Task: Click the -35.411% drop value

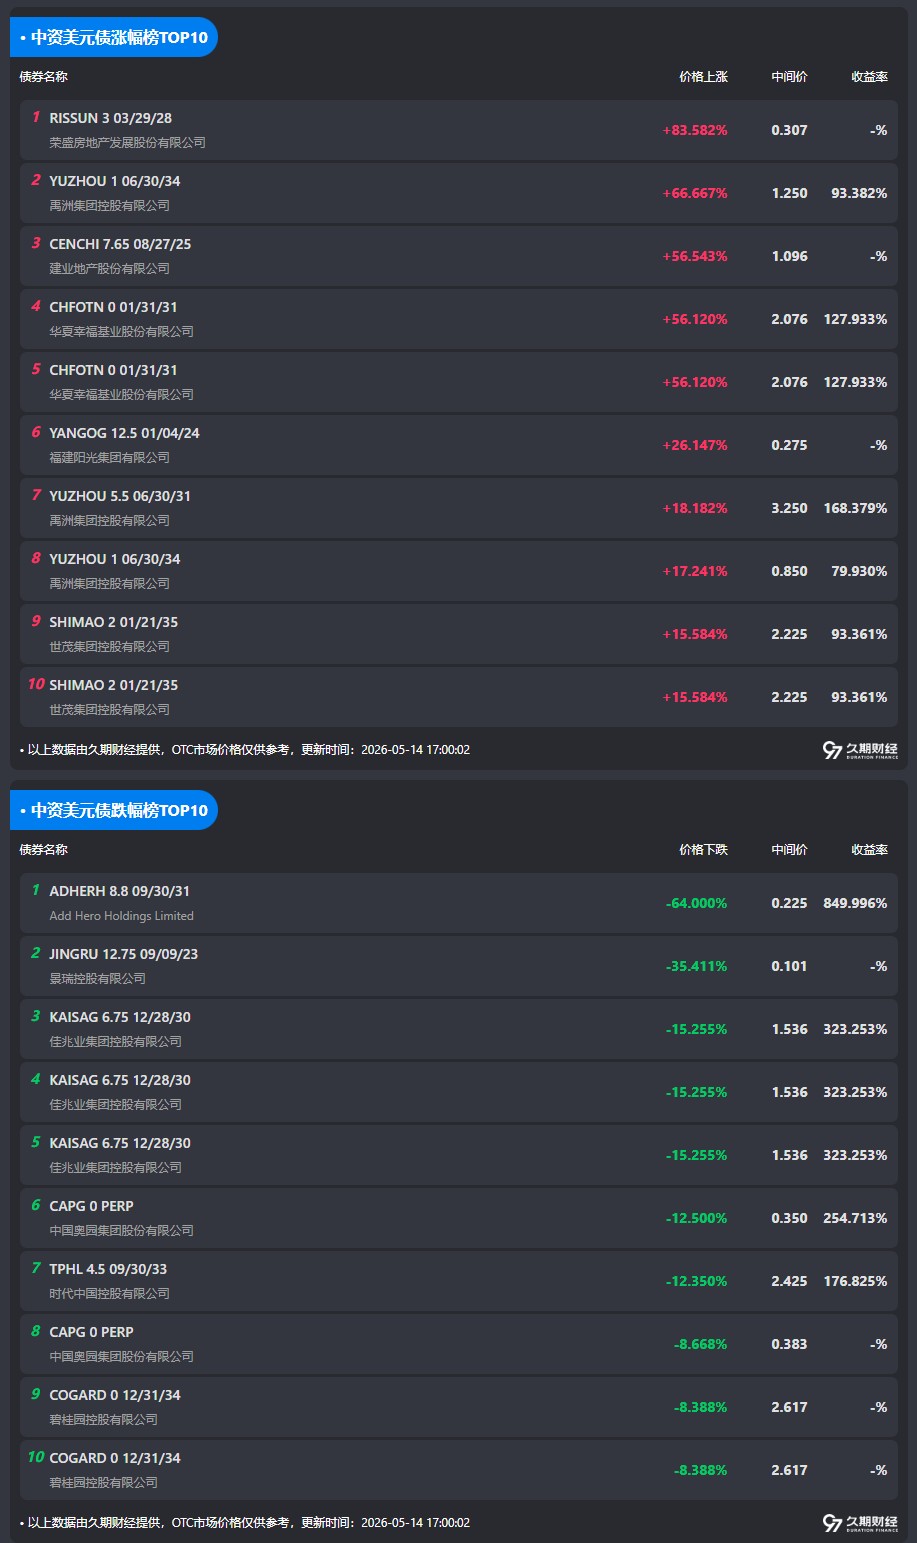Action: (x=697, y=966)
